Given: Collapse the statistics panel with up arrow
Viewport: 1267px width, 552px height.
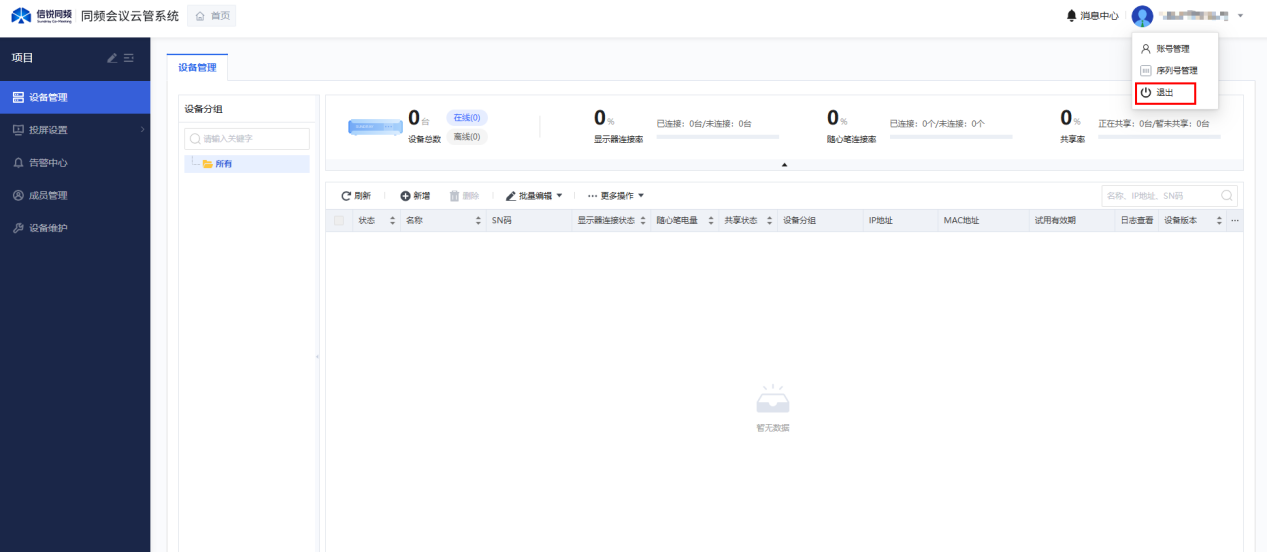Looking at the screenshot, I should tap(784, 164).
